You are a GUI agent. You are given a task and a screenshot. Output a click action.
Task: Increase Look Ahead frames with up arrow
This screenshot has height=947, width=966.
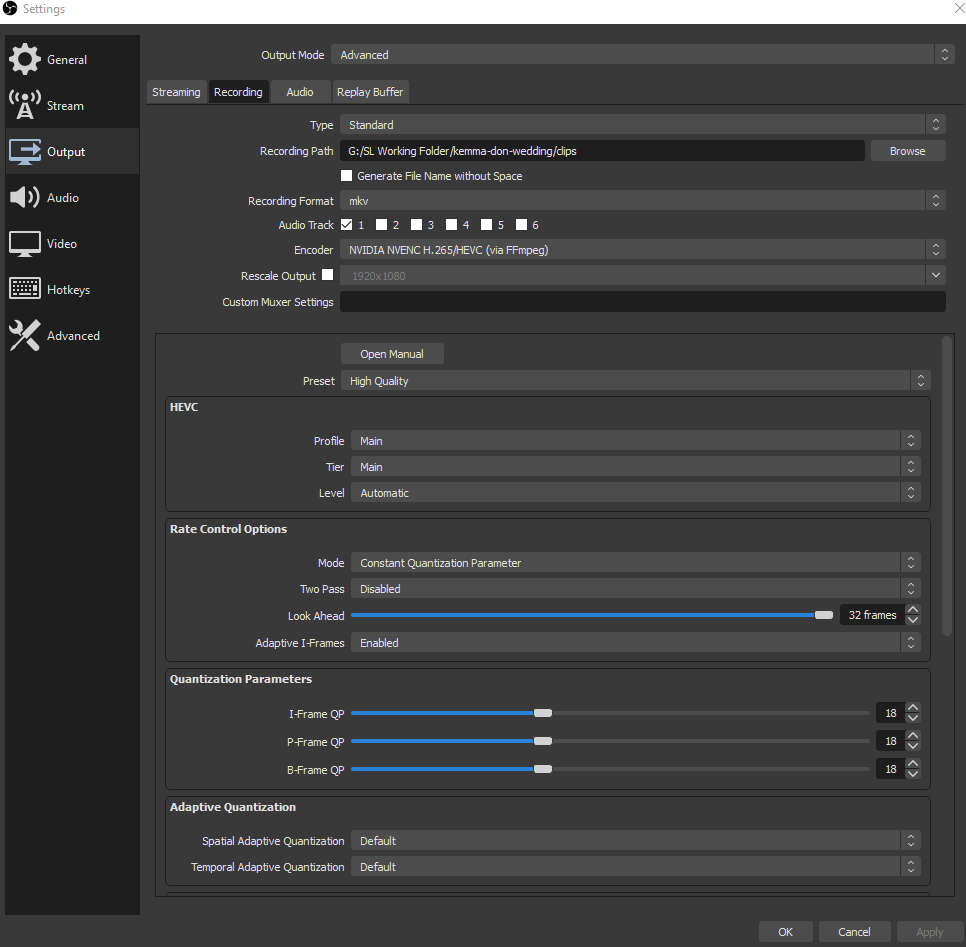(913, 609)
